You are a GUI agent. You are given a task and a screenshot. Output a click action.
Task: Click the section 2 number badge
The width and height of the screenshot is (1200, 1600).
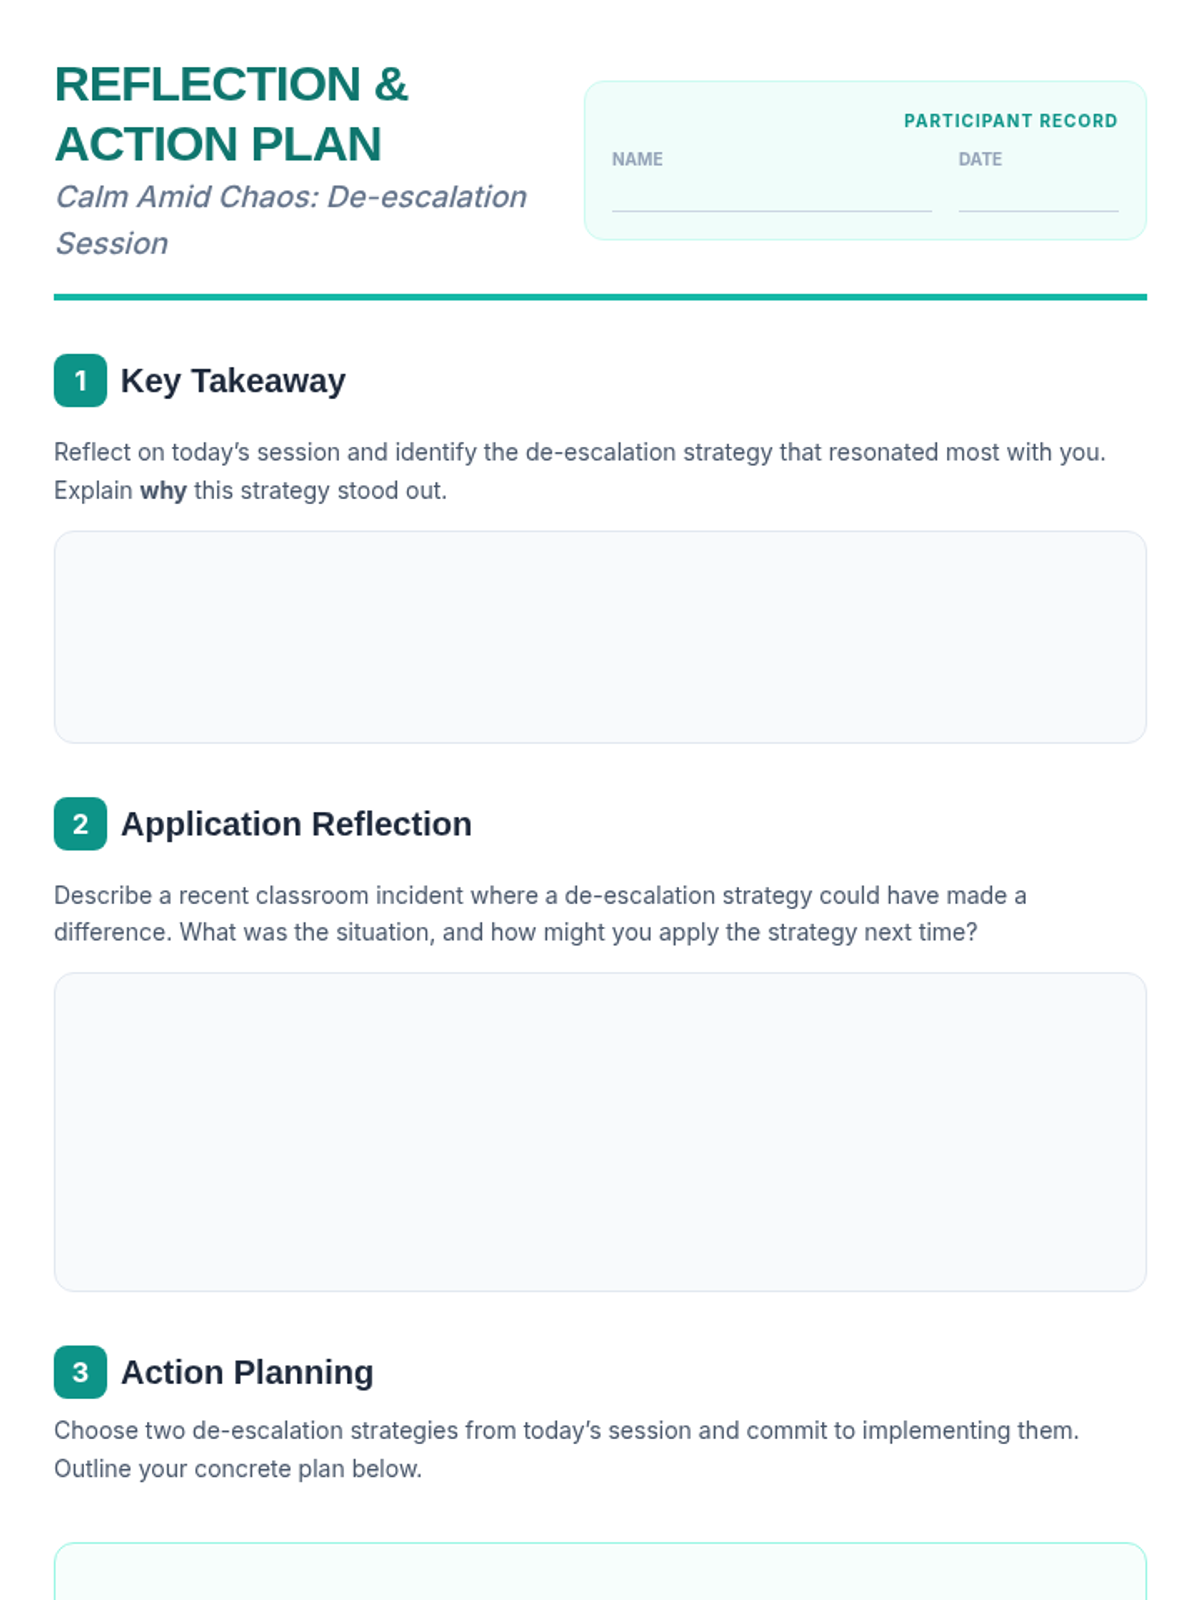click(x=80, y=824)
